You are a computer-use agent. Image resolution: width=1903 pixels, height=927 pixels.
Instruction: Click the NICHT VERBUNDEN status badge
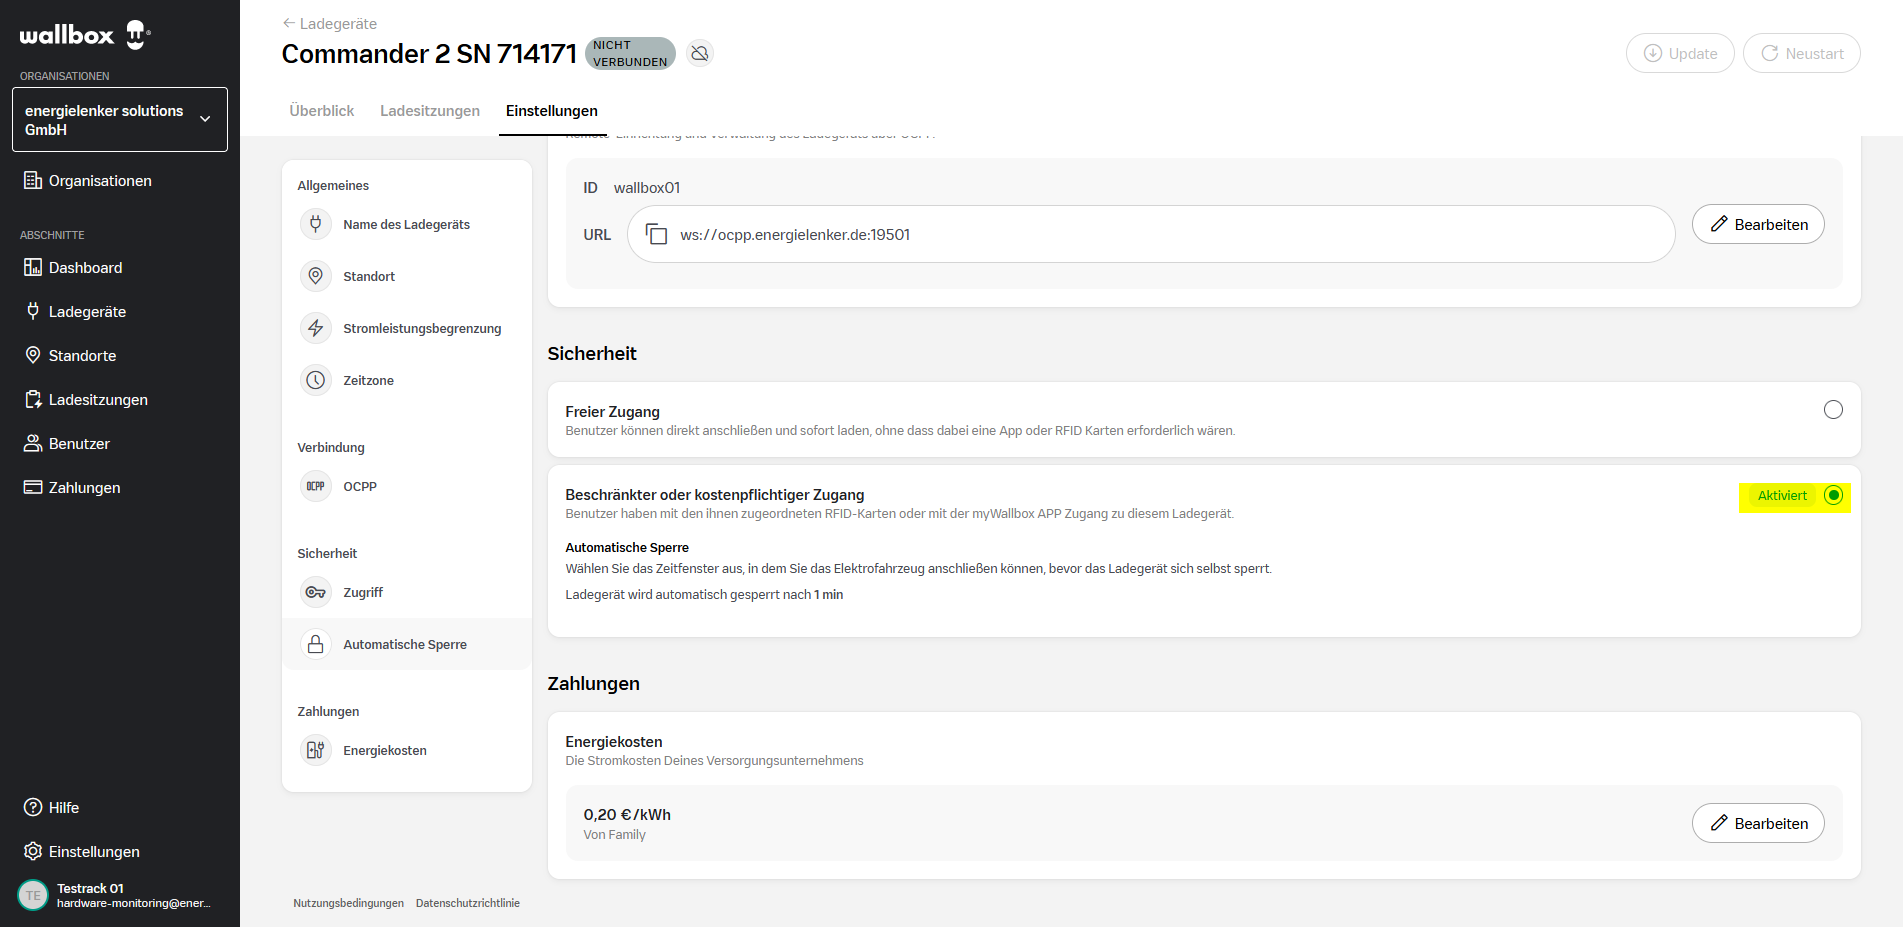click(630, 53)
